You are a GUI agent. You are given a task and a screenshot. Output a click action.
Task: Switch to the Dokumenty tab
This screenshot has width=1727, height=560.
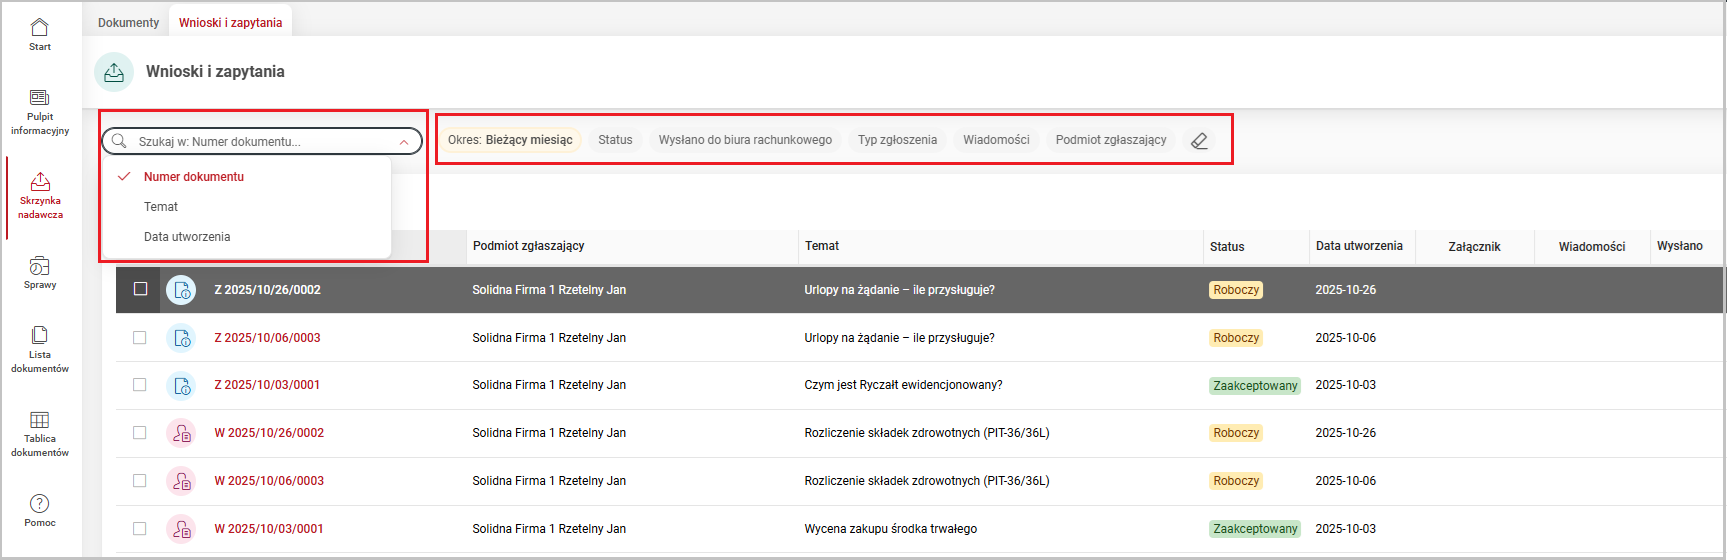tap(128, 22)
